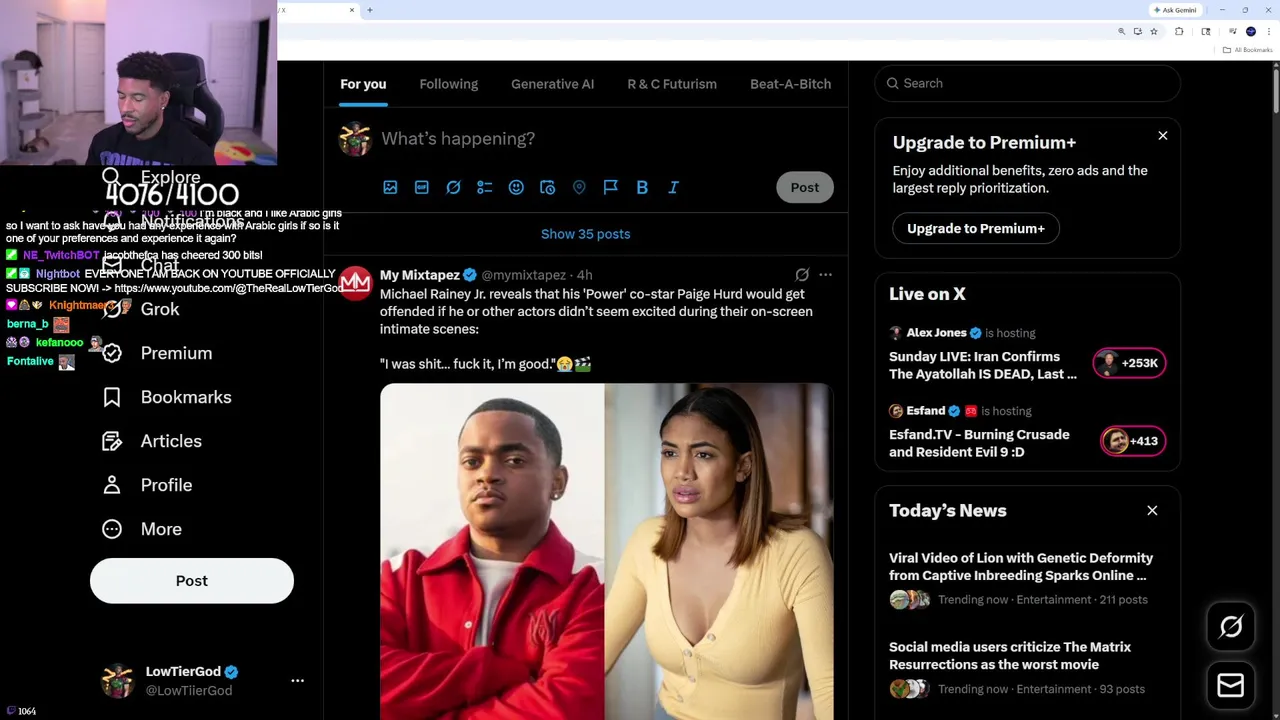1280x720 pixels.
Task: Click Show 35 posts link
Action: pos(586,234)
